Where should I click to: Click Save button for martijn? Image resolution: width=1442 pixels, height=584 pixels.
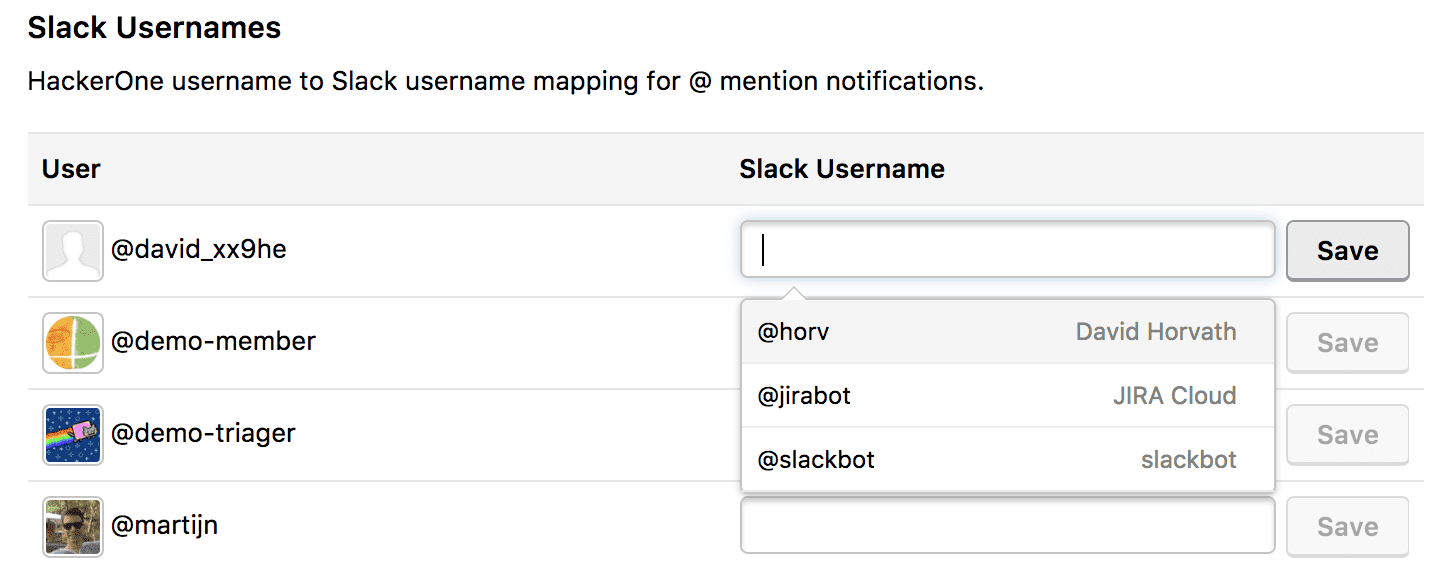pos(1347,526)
